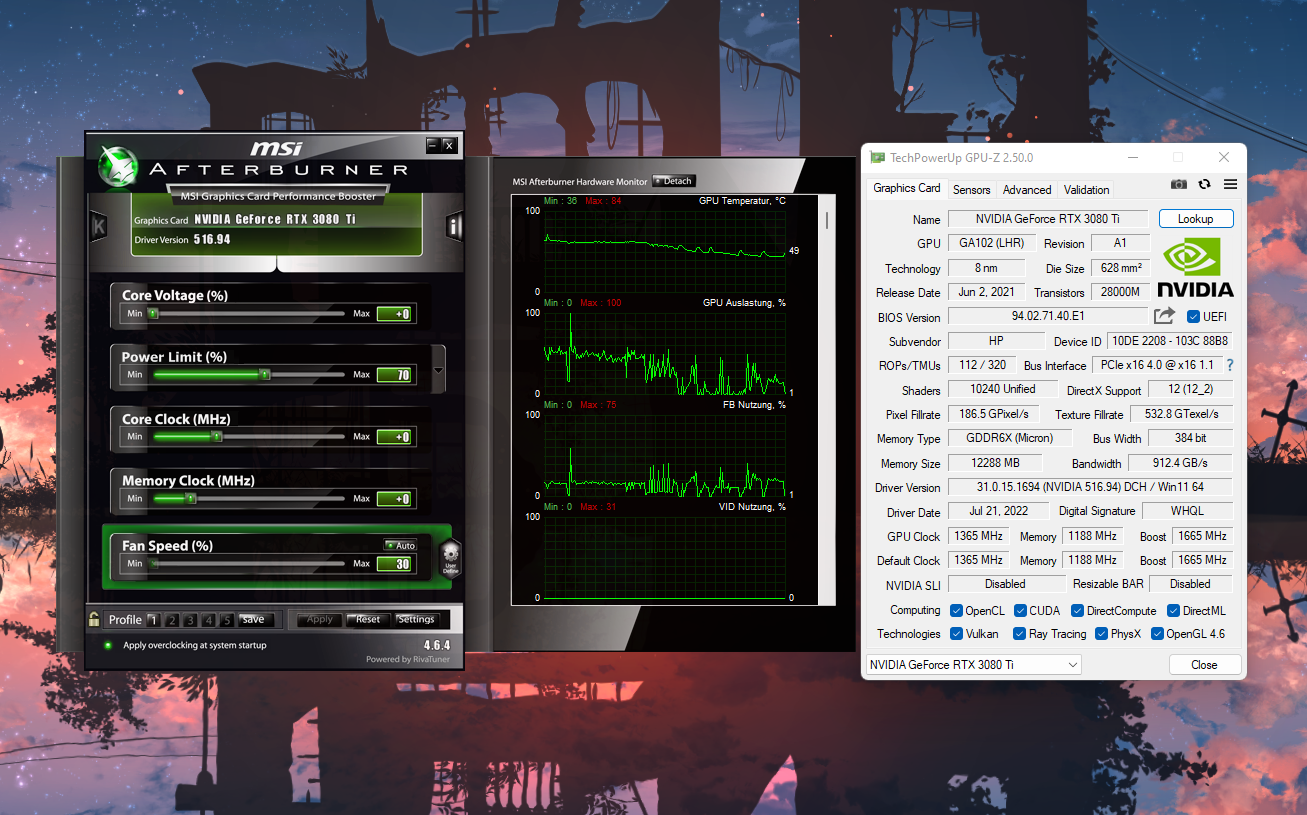The image size is (1307, 815).
Task: Toggle the DirectML checkbox
Action: pyautogui.click(x=1173, y=611)
